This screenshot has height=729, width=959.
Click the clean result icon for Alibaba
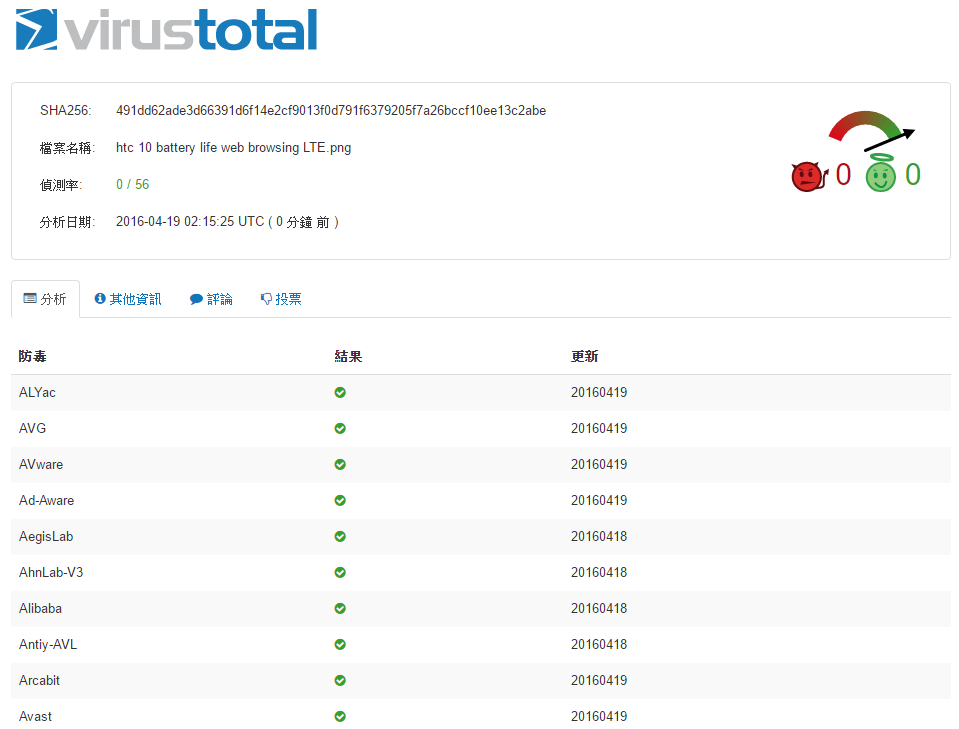click(340, 609)
